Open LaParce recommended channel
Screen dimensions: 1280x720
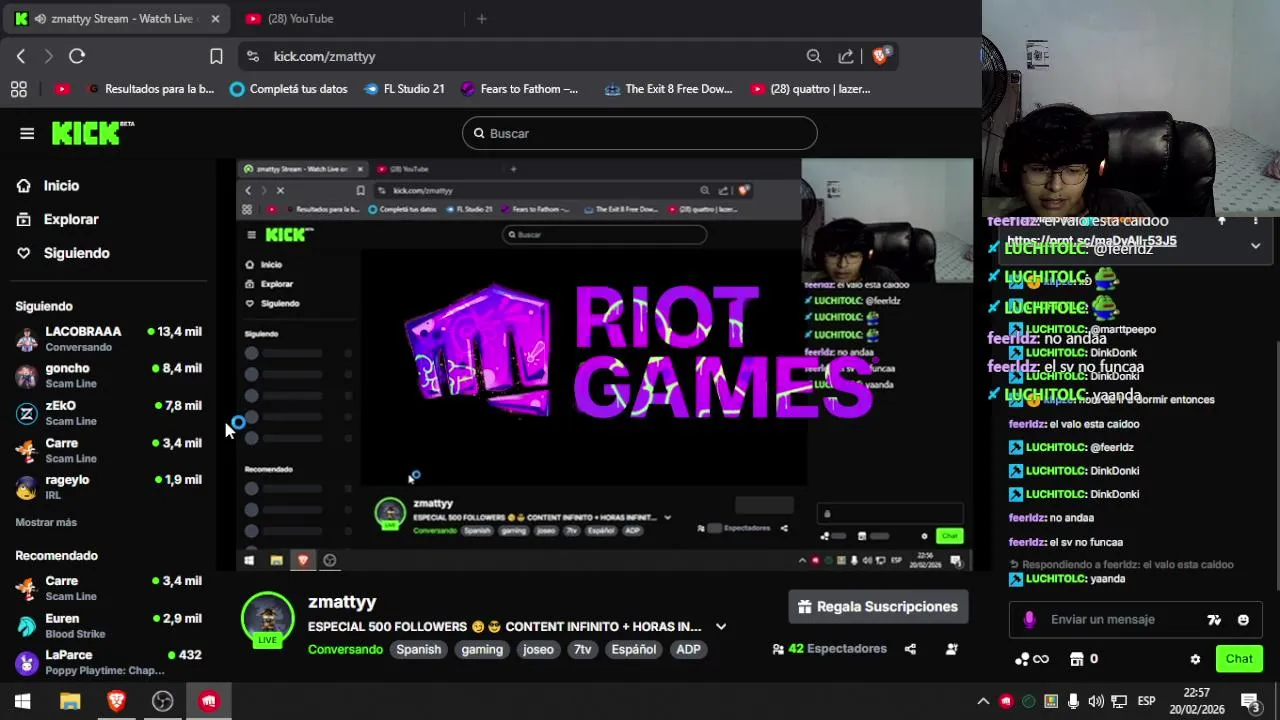(x=108, y=663)
